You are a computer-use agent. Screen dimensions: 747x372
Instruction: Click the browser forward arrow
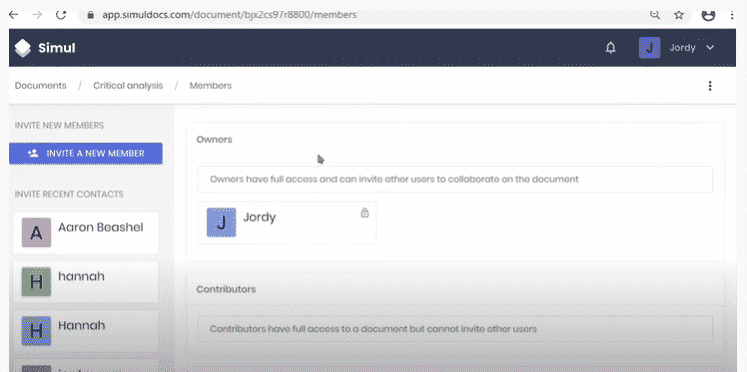pyautogui.click(x=37, y=15)
